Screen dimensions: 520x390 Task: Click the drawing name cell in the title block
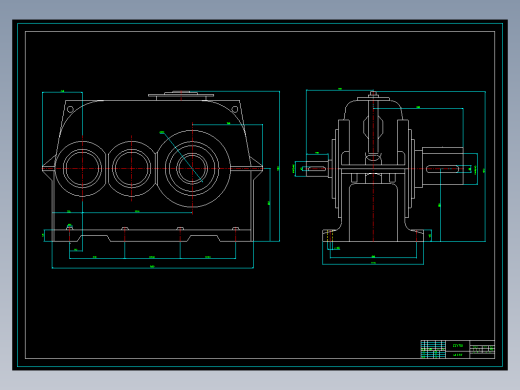[458, 346]
